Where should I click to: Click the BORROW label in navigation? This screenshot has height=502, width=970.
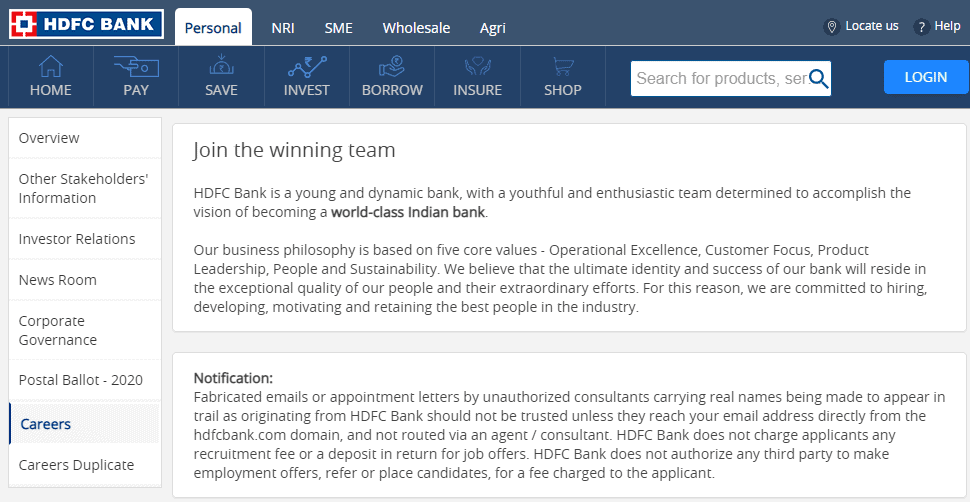point(392,90)
